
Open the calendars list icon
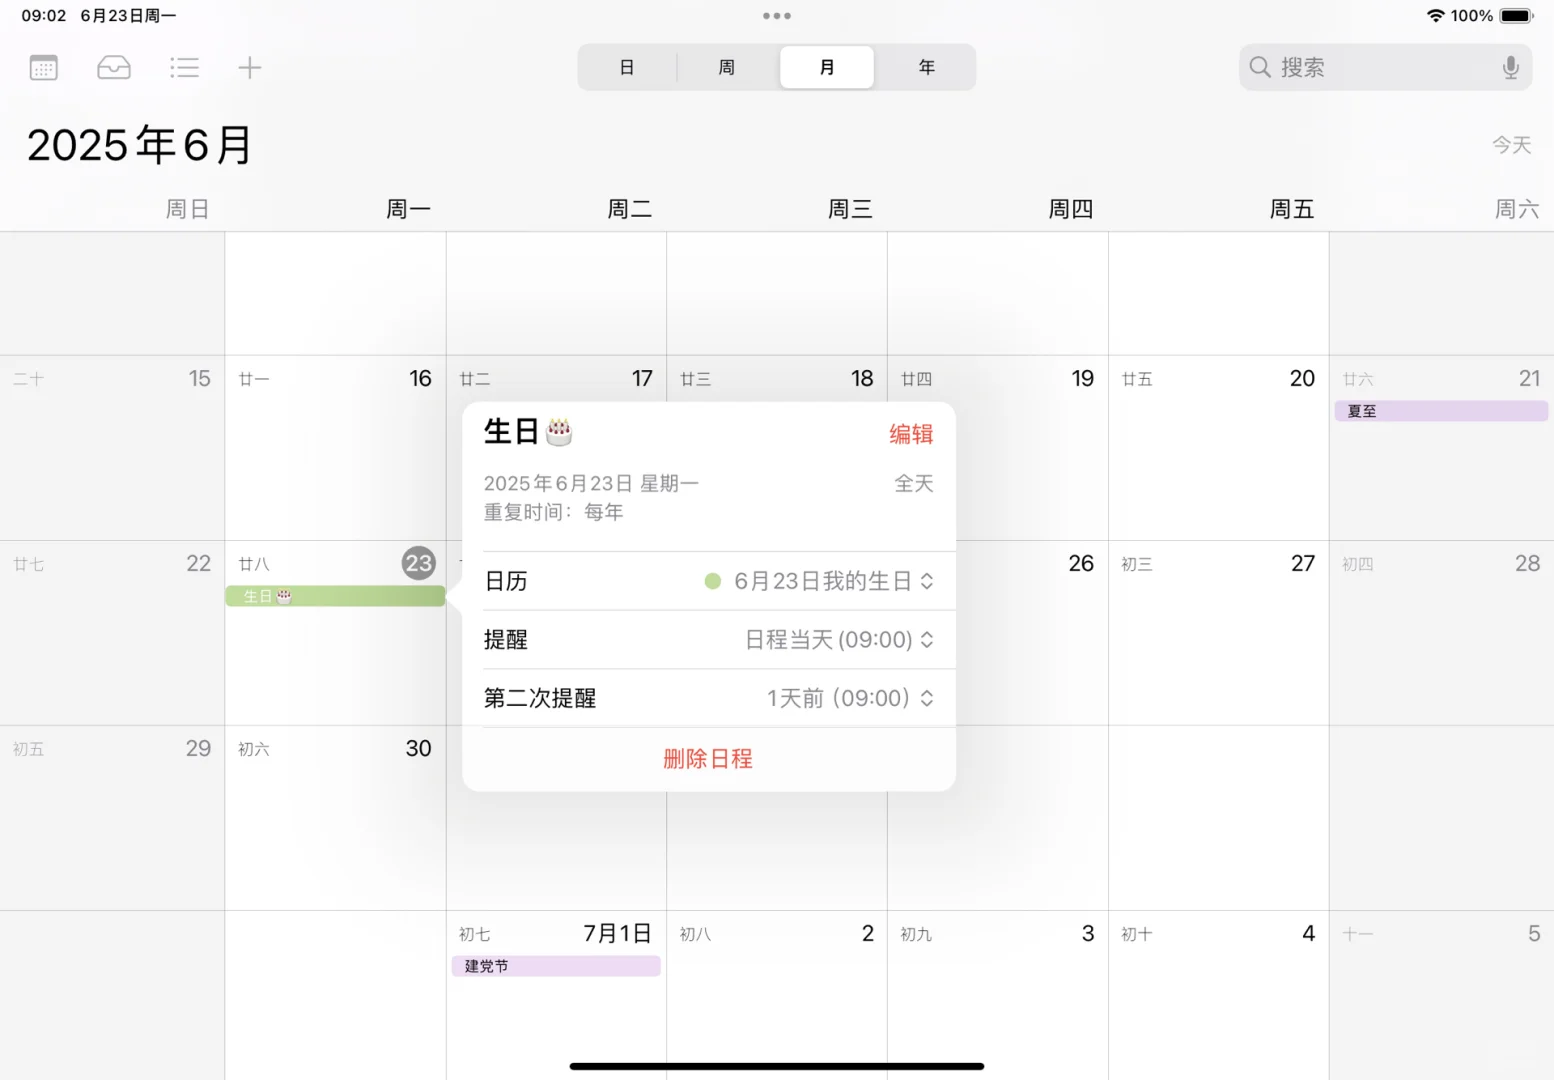(x=44, y=68)
